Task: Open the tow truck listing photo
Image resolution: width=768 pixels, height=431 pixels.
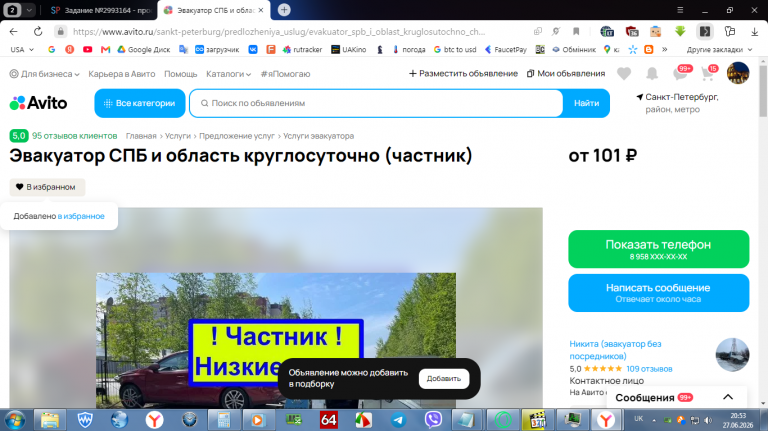Action: point(276,340)
